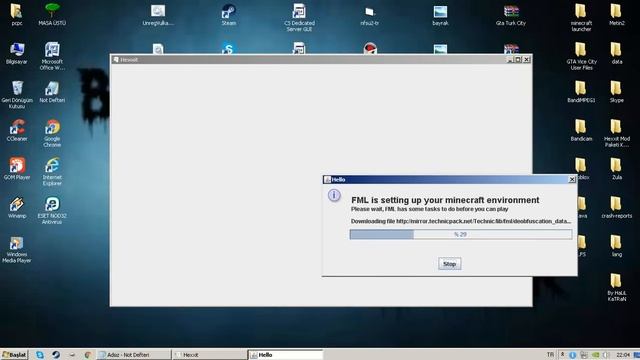Select the Hexxit Mod Paketi folder

[616, 133]
